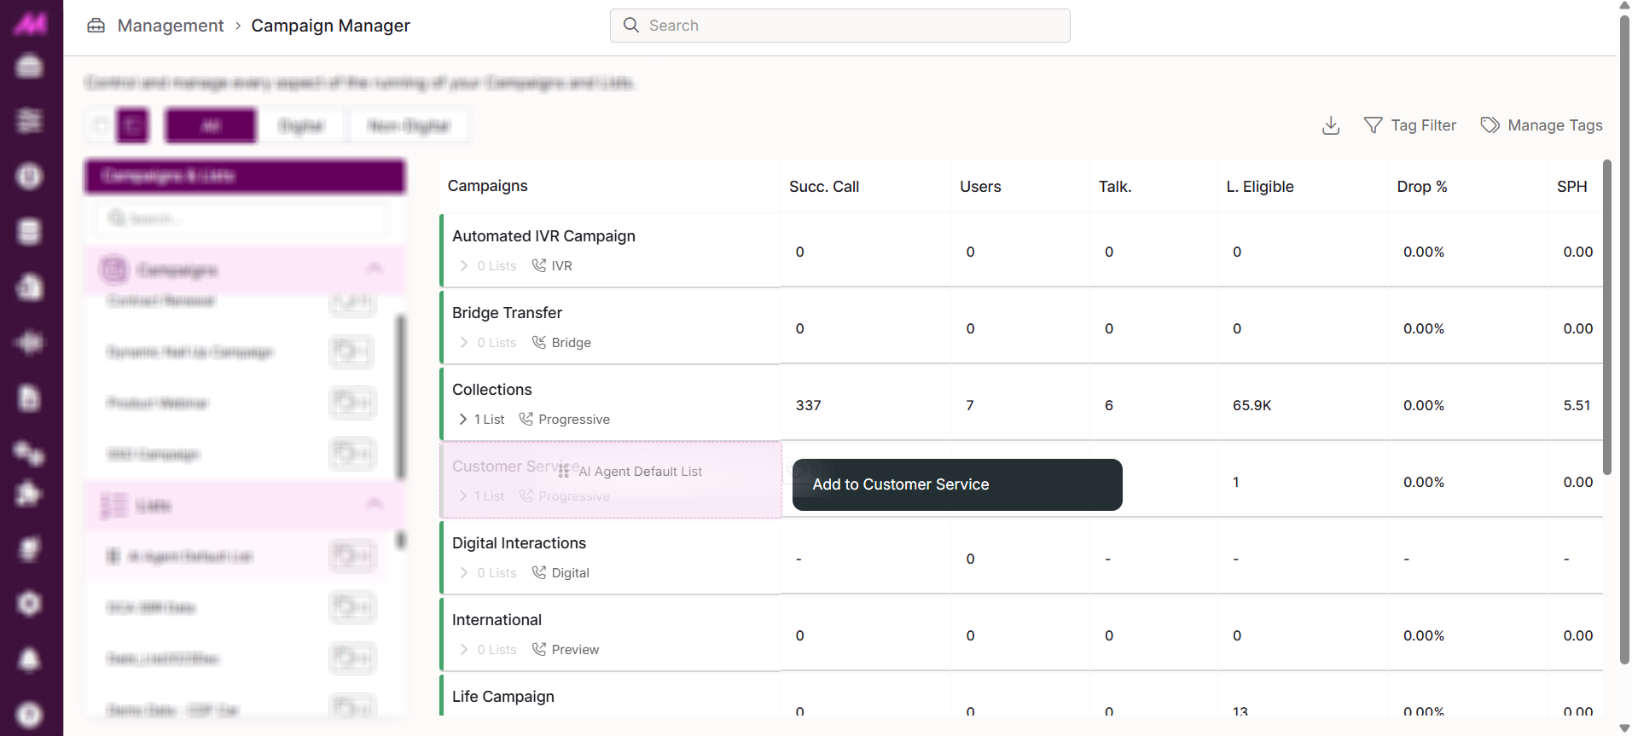This screenshot has height=736, width=1632.
Task: Click the Manage Tags tag icon
Action: tap(1490, 125)
